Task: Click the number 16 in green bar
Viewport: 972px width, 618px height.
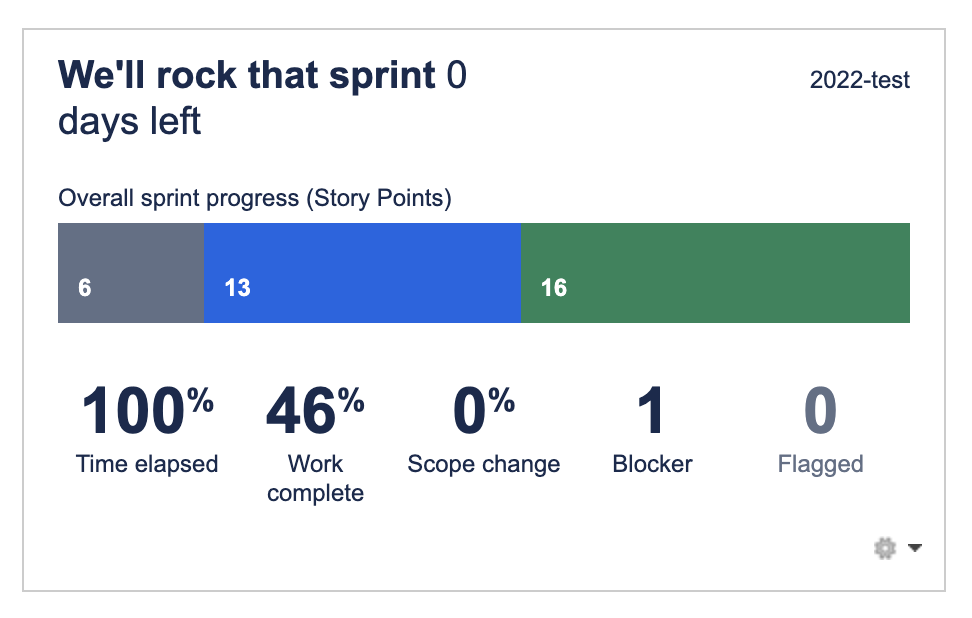Action: 554,288
